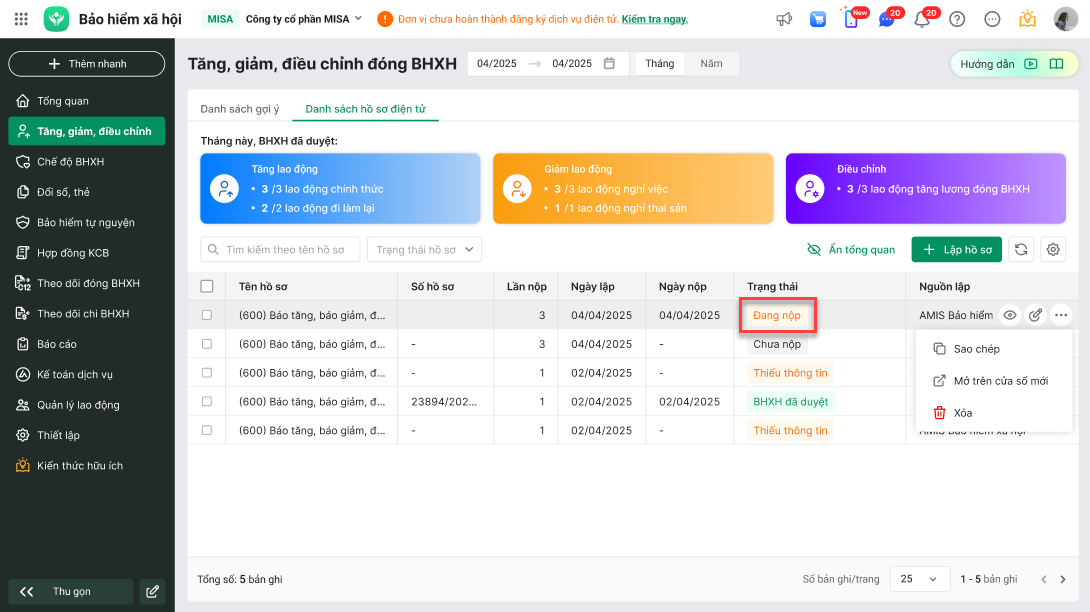Follow the Kiểm tra ngay link

point(654,19)
